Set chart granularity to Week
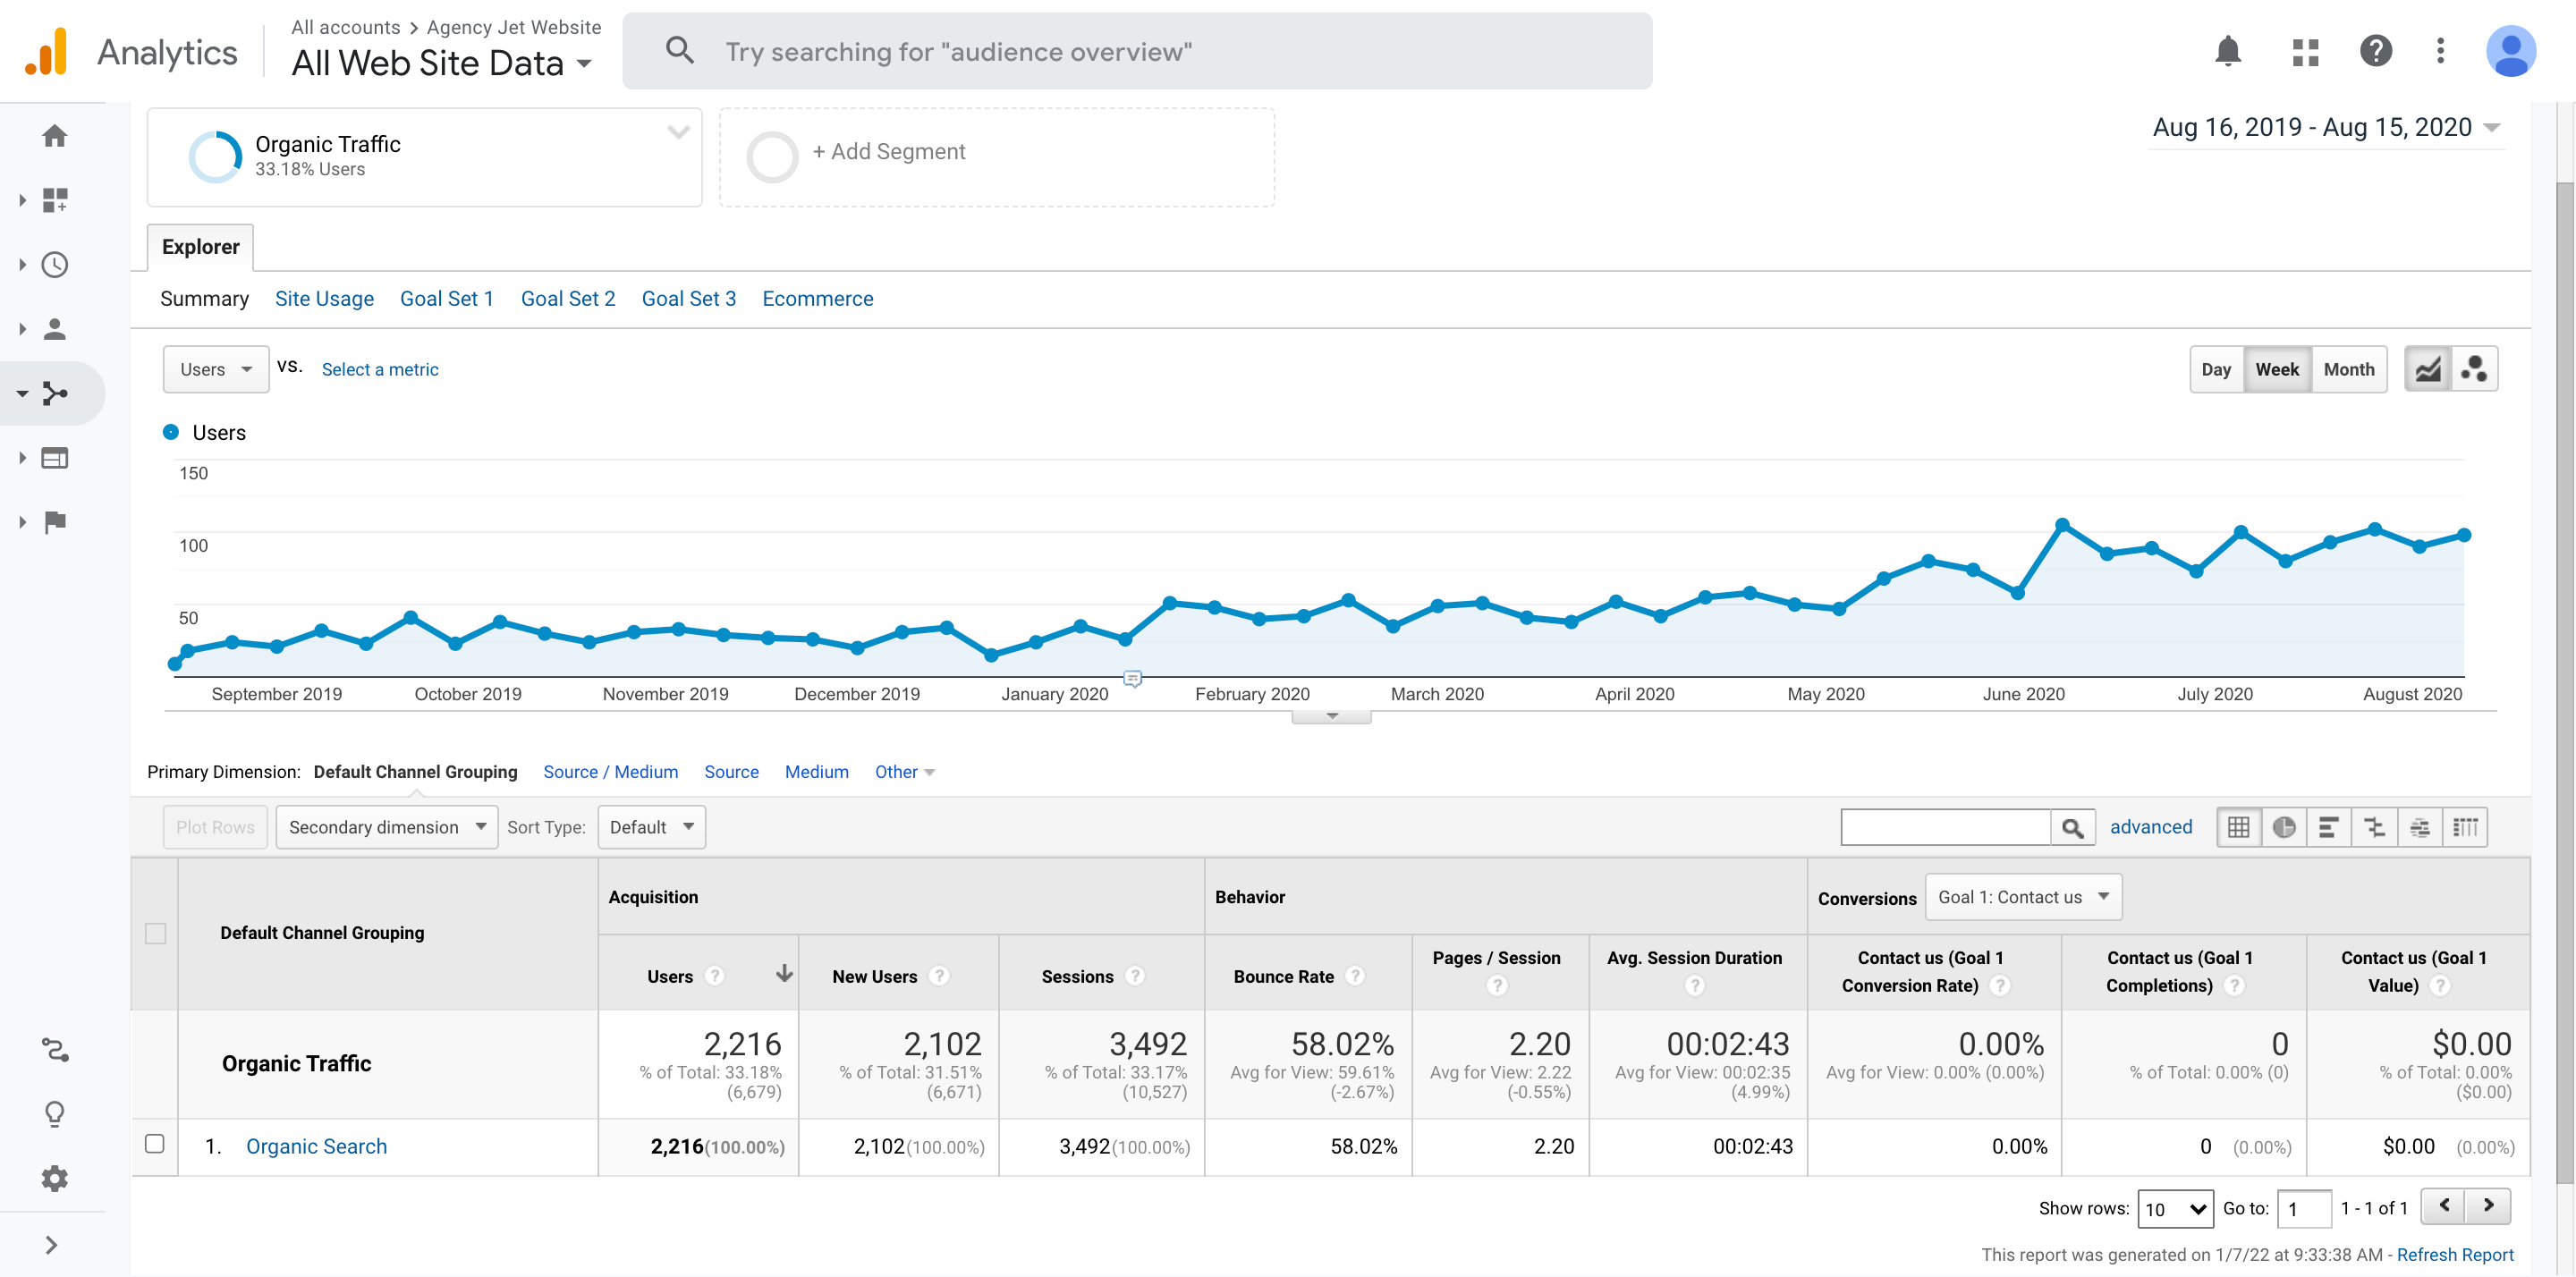Image resolution: width=2576 pixels, height=1277 pixels. [2277, 370]
